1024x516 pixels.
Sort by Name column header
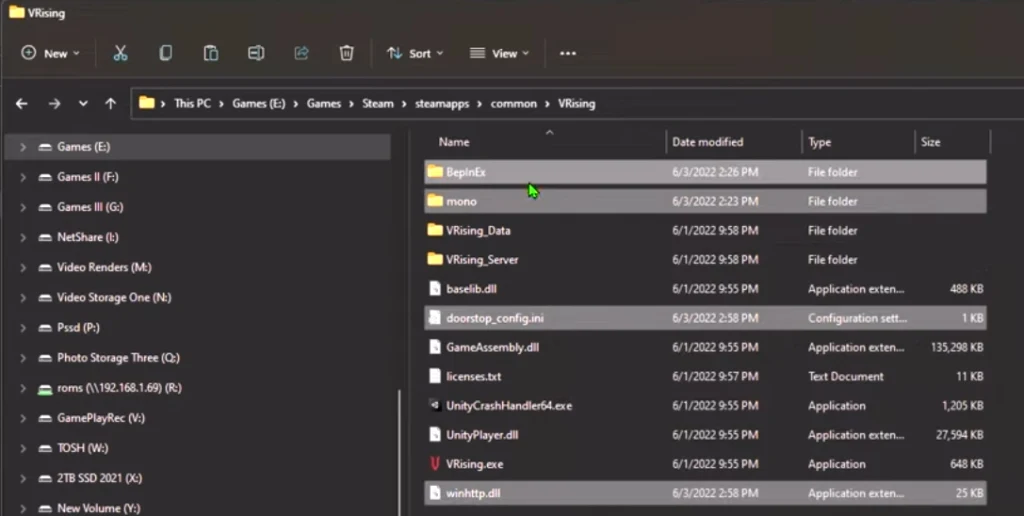tap(454, 142)
